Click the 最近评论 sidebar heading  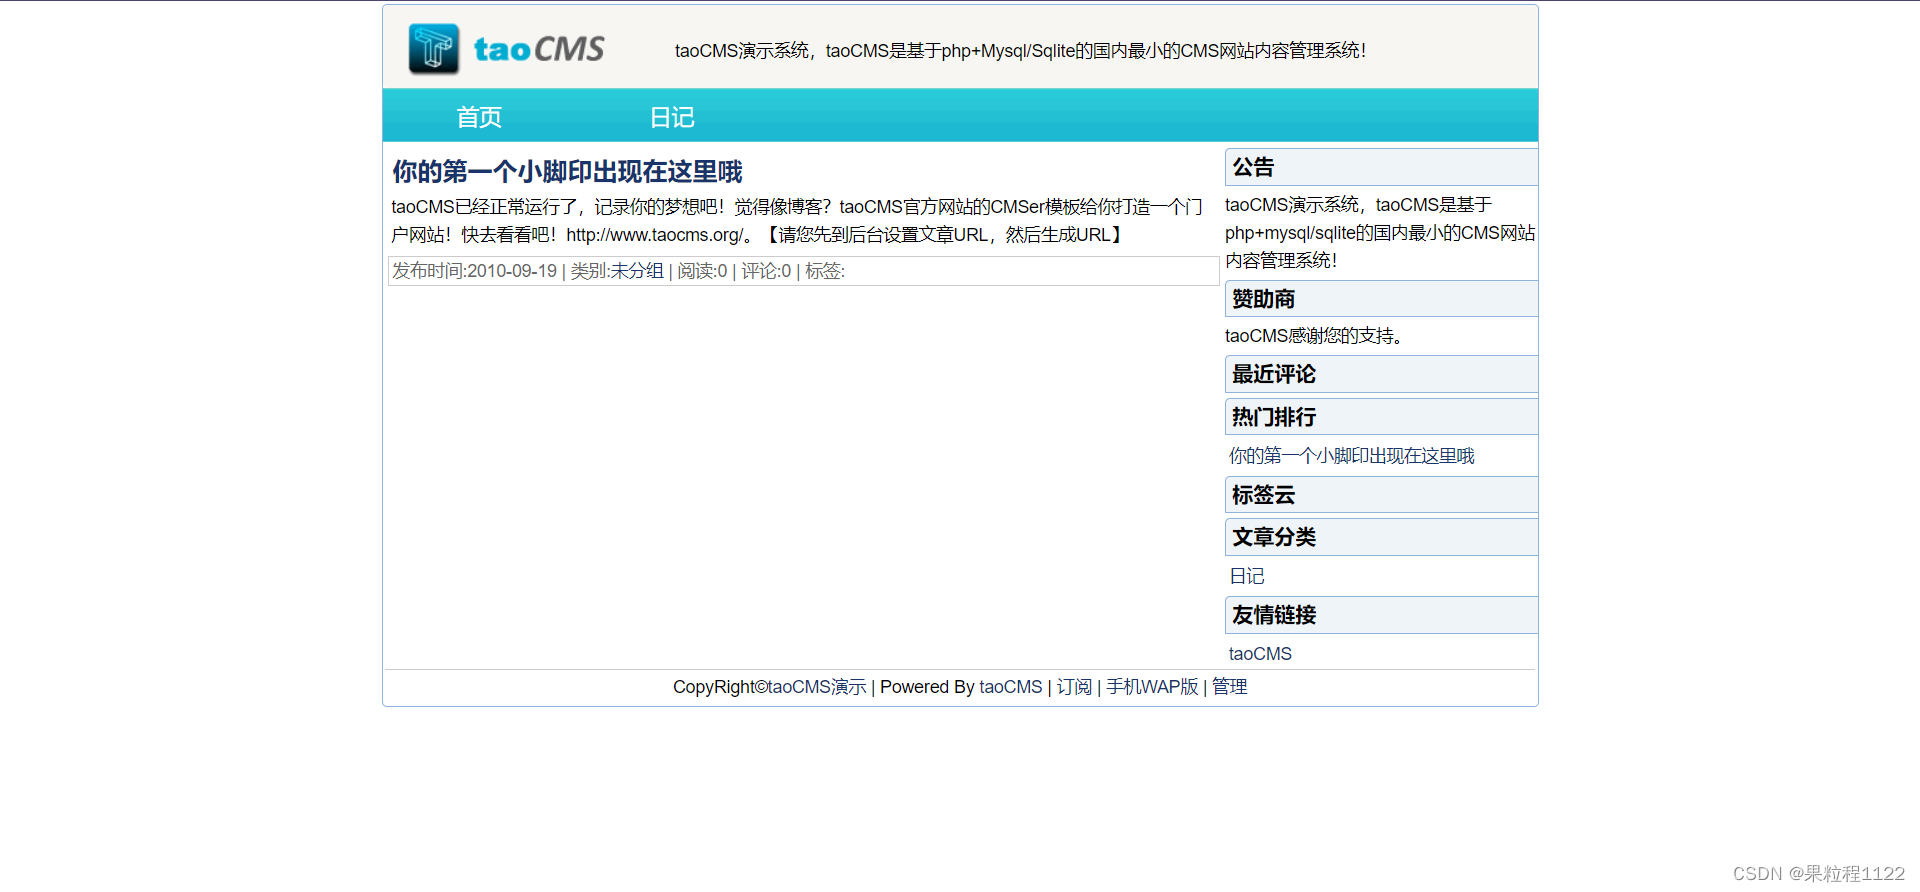point(1381,374)
